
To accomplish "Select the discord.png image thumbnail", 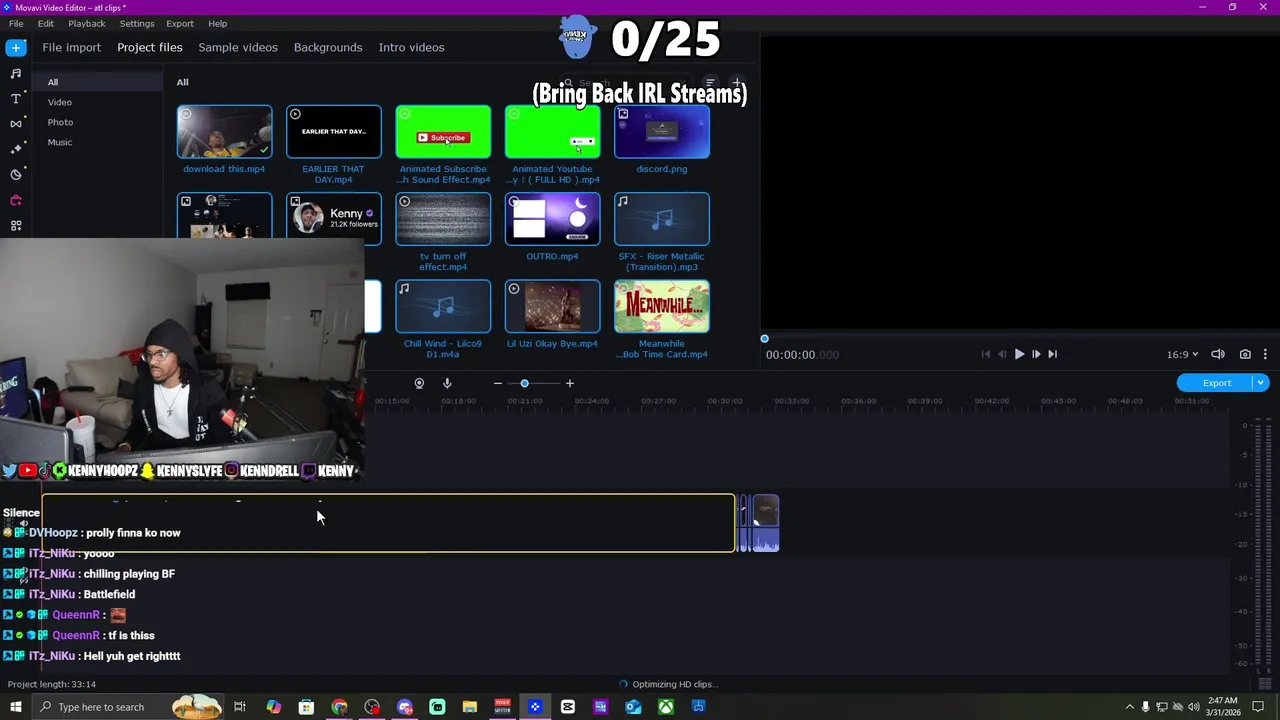I will coord(662,132).
